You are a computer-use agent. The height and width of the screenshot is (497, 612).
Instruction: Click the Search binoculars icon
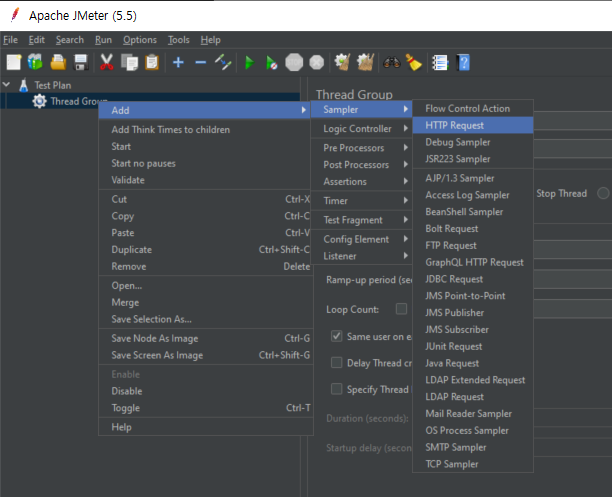[391, 62]
